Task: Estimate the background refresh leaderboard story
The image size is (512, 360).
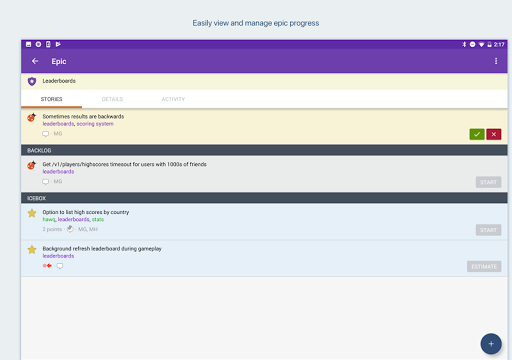Action: 484,266
